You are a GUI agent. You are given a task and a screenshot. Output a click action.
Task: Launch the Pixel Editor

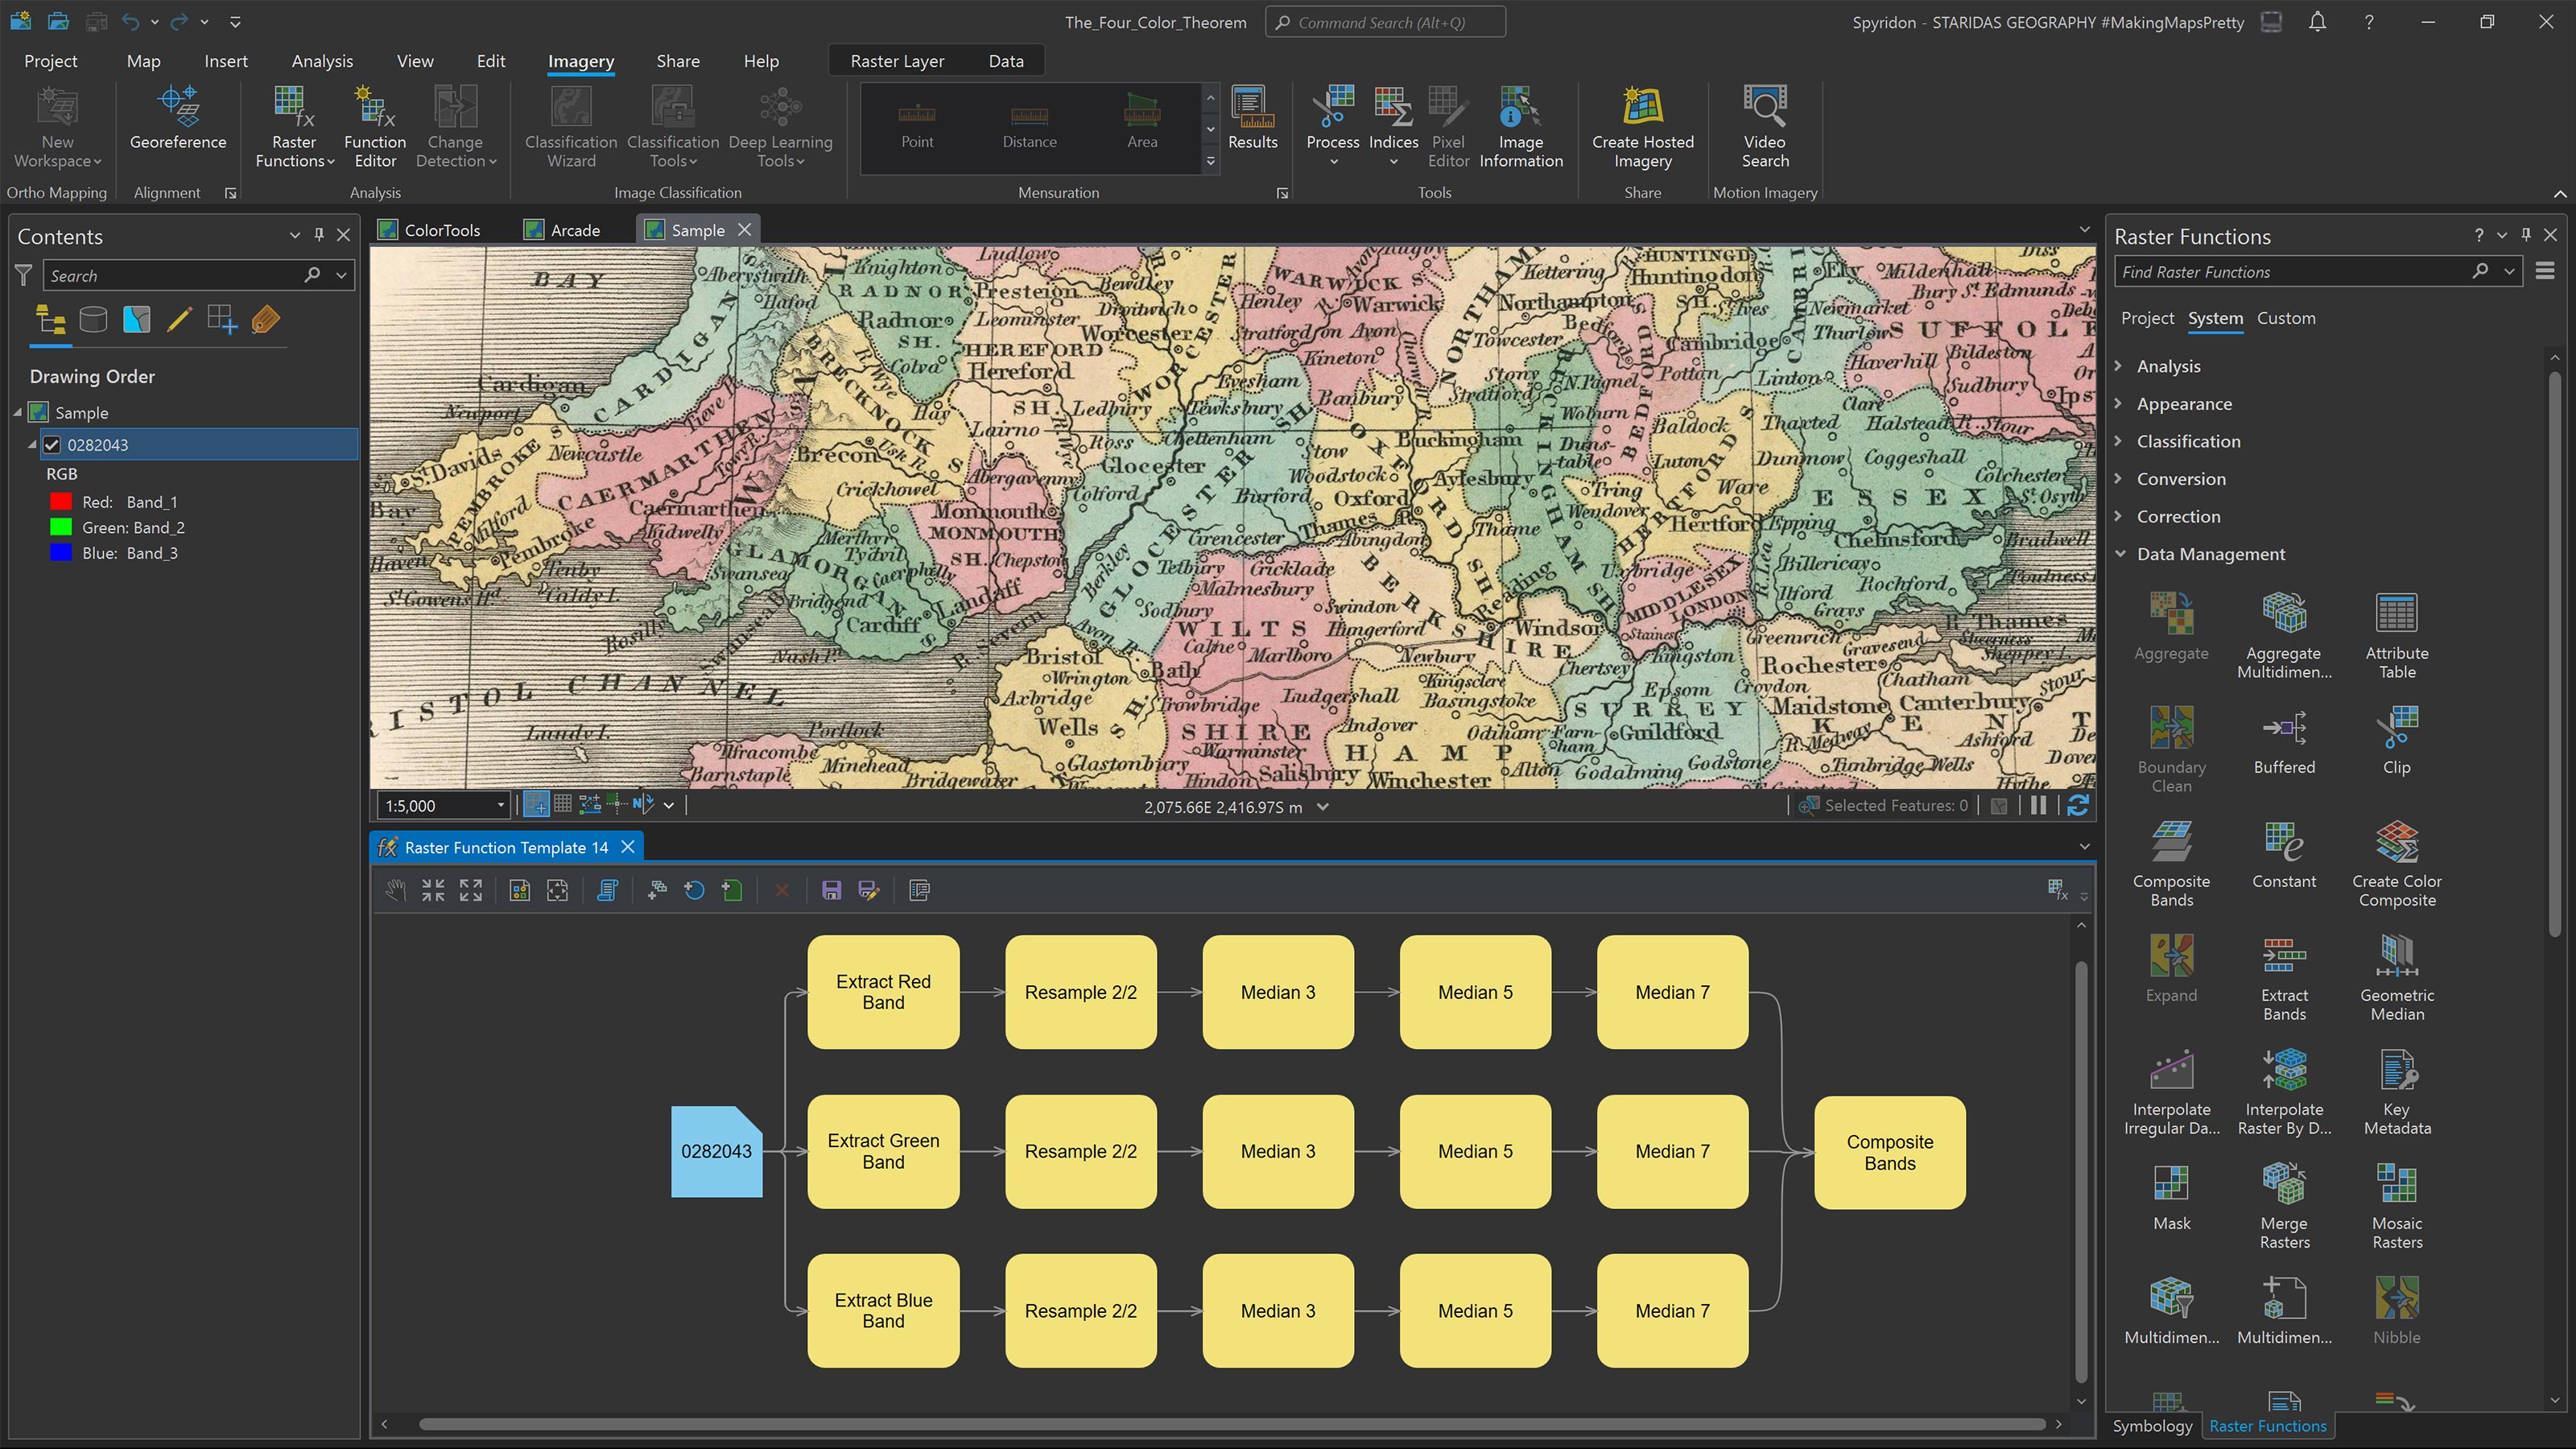point(1447,127)
